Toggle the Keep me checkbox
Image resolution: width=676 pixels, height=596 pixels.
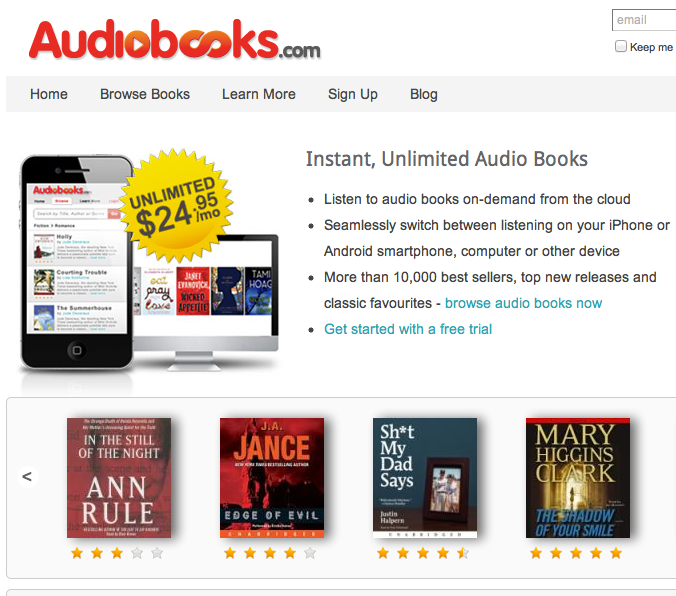pyautogui.click(x=621, y=46)
